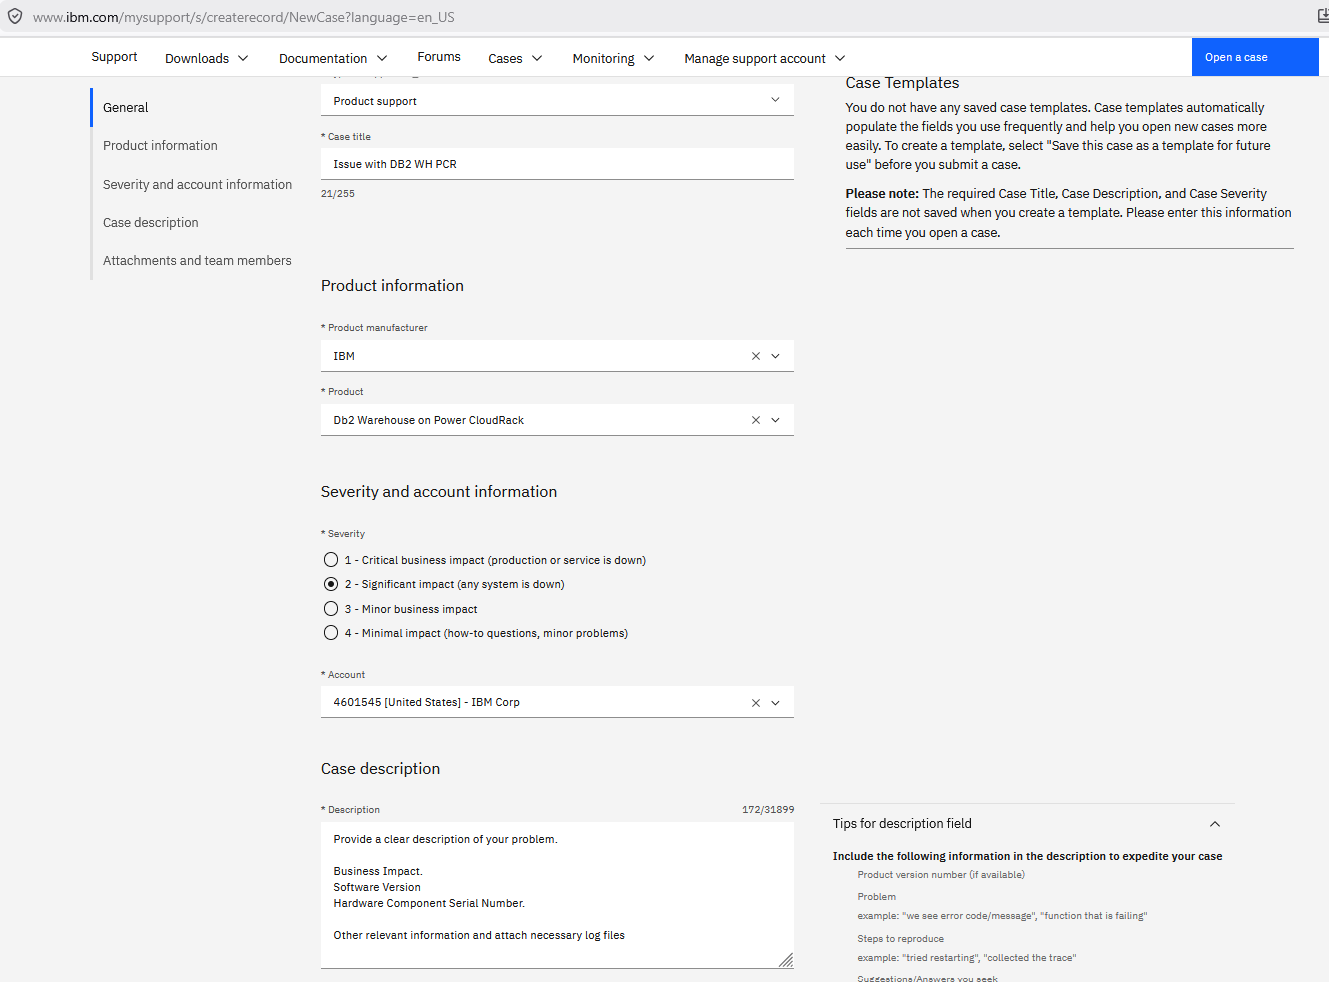Screen dimensions: 1329x982
Task: Click the description box resize handle
Action: (786, 961)
